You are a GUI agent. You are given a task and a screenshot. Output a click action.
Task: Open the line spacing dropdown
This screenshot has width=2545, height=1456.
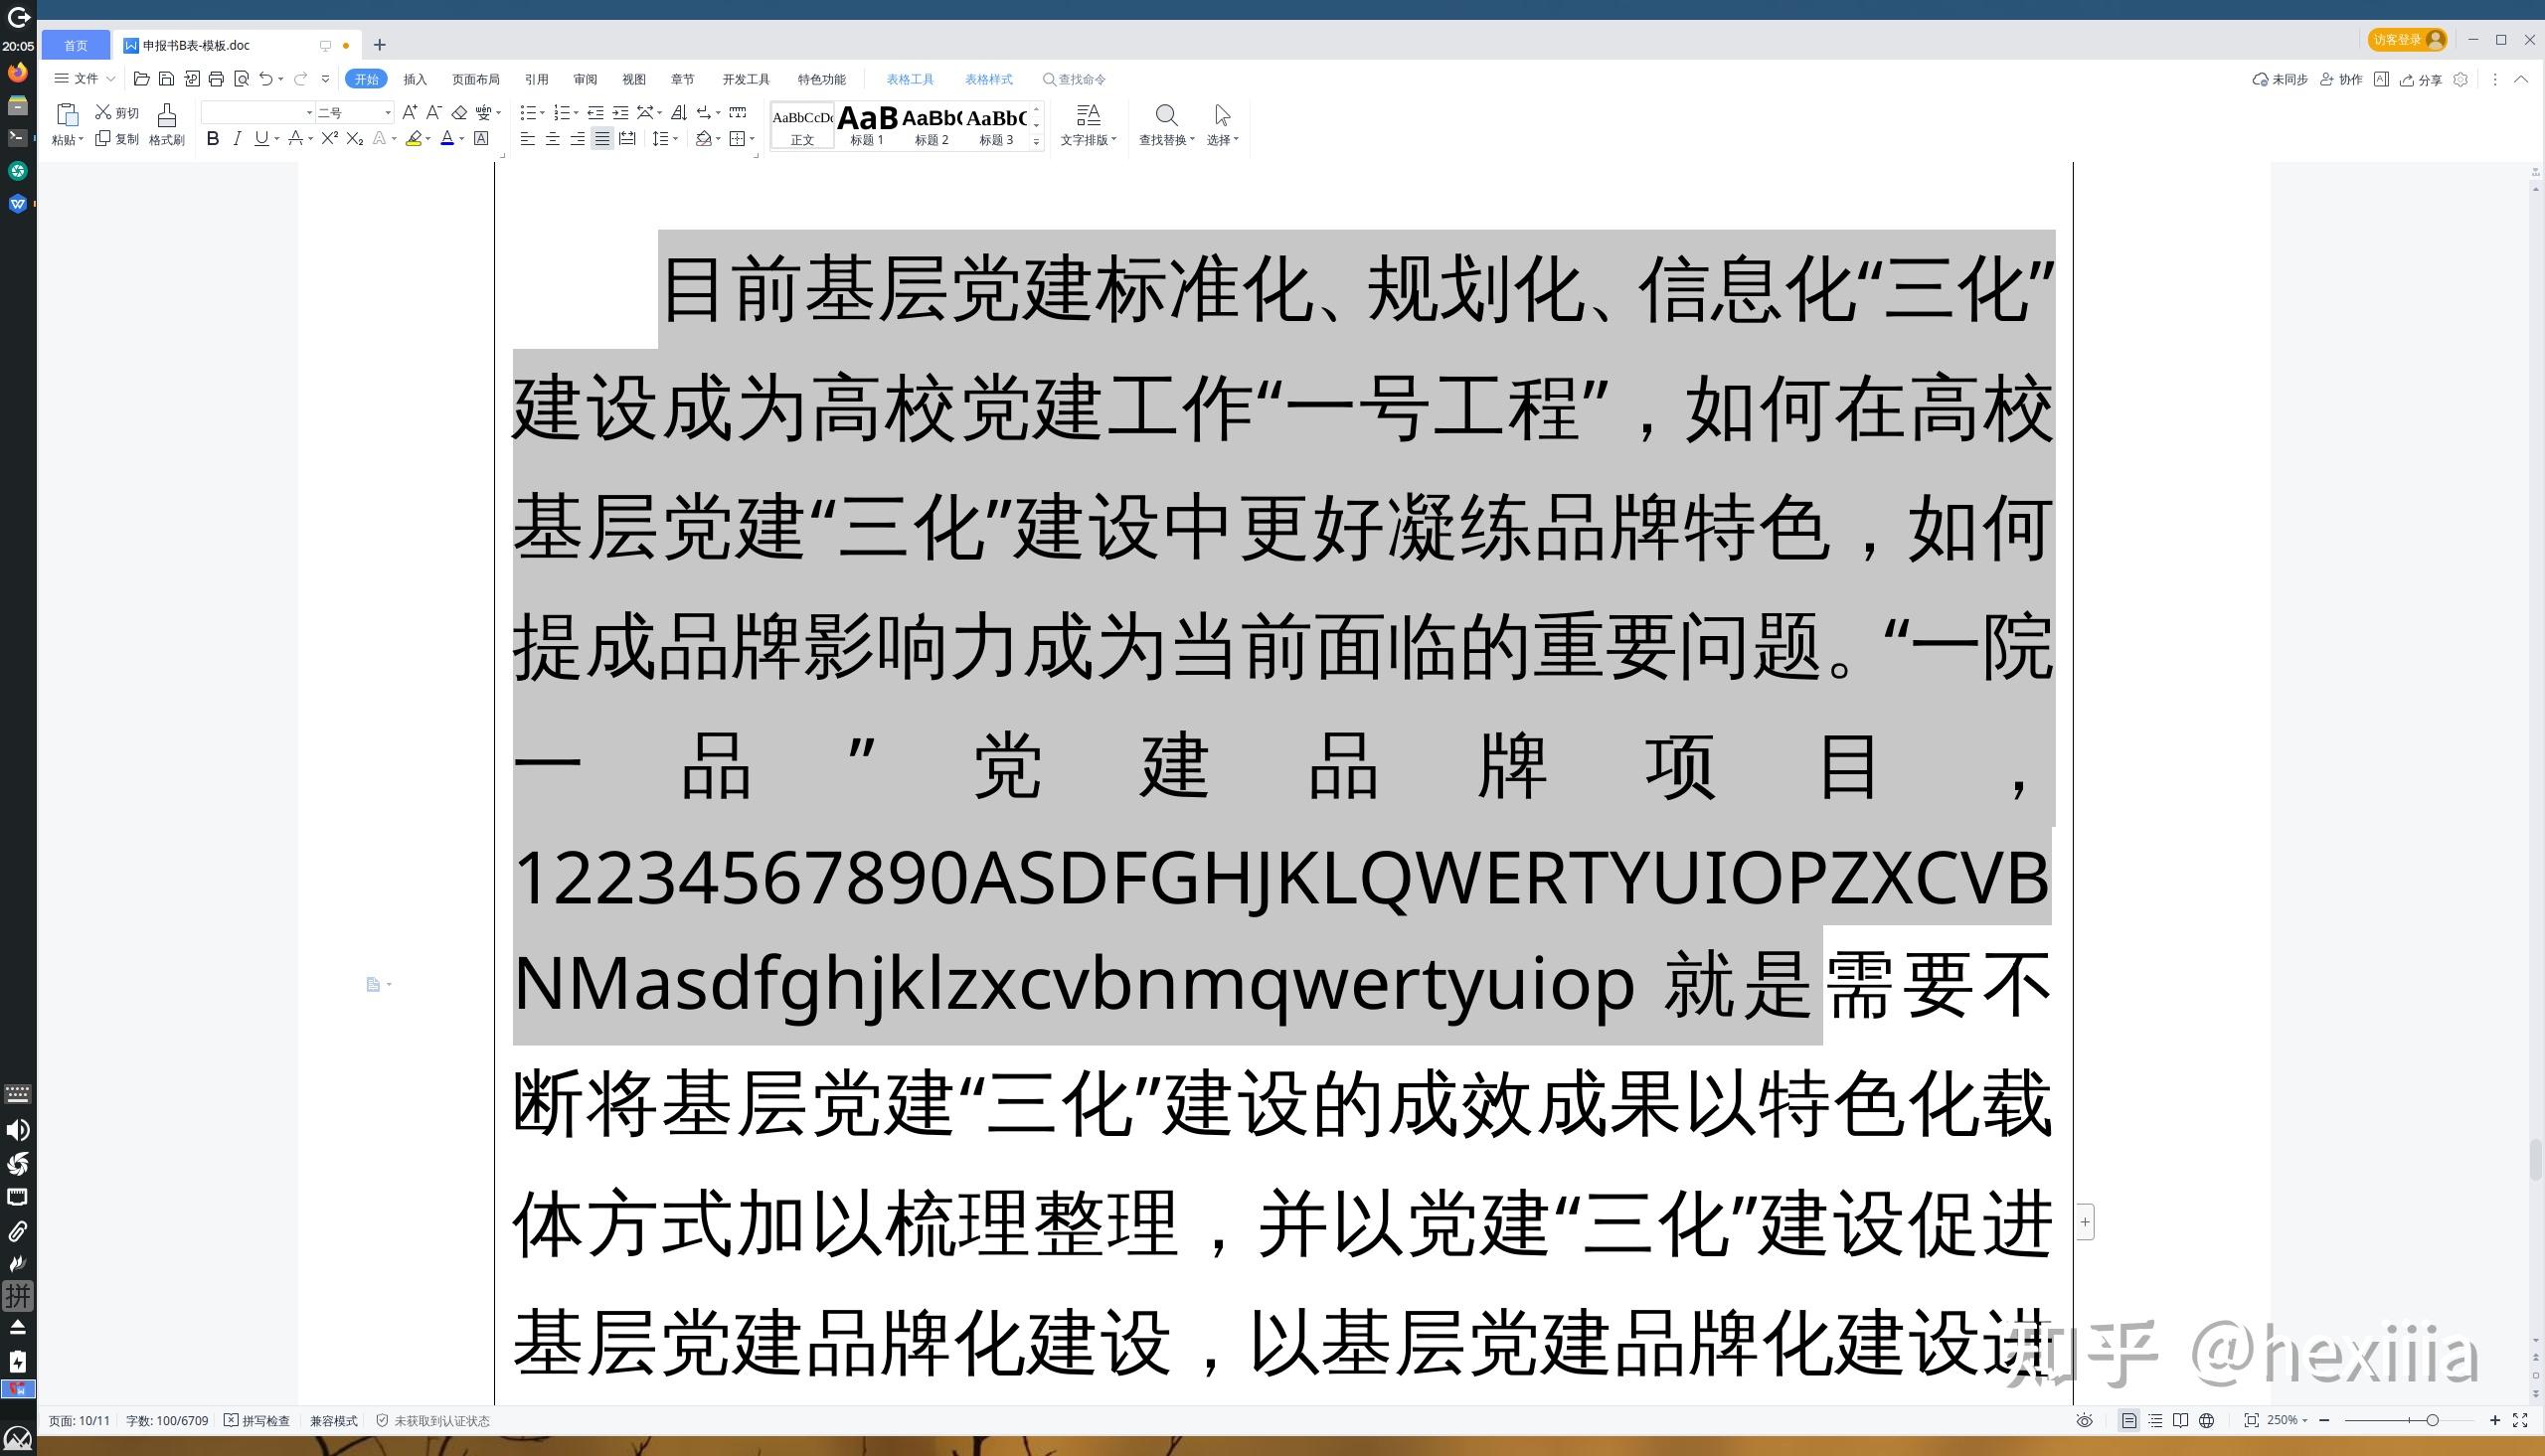tap(665, 139)
